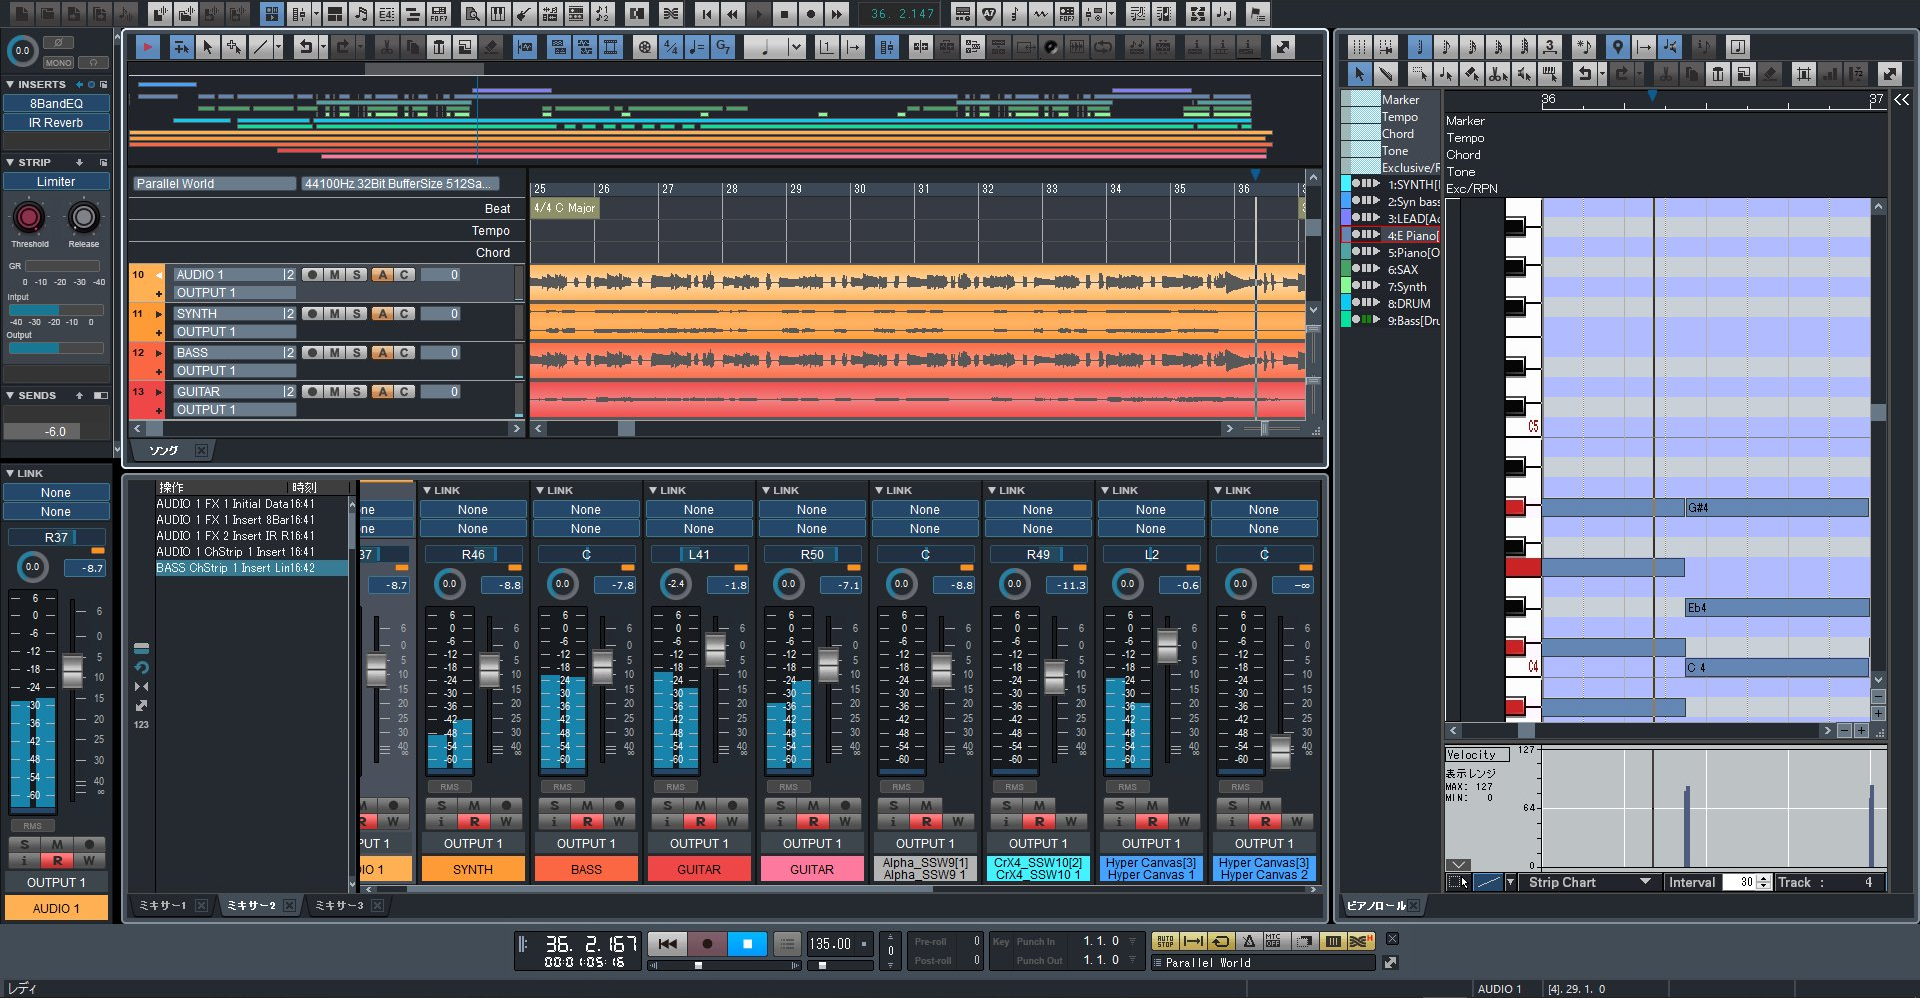Select the triplet note button in the piano roll
This screenshot has height=998, width=1920.
pos(1549,47)
